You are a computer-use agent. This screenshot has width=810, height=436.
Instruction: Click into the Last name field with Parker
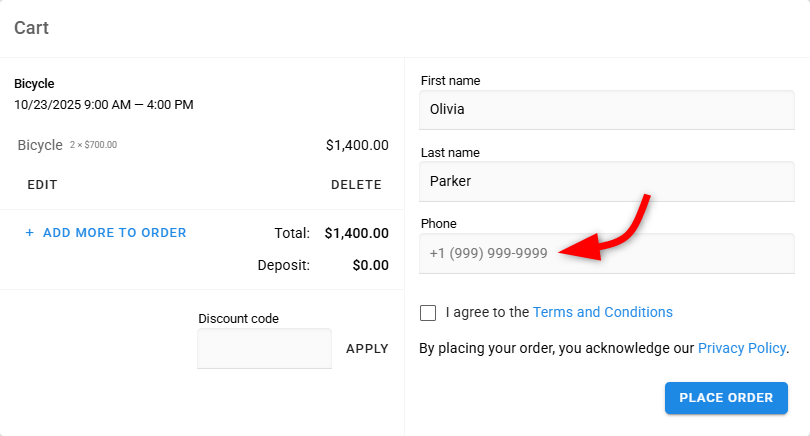(607, 182)
